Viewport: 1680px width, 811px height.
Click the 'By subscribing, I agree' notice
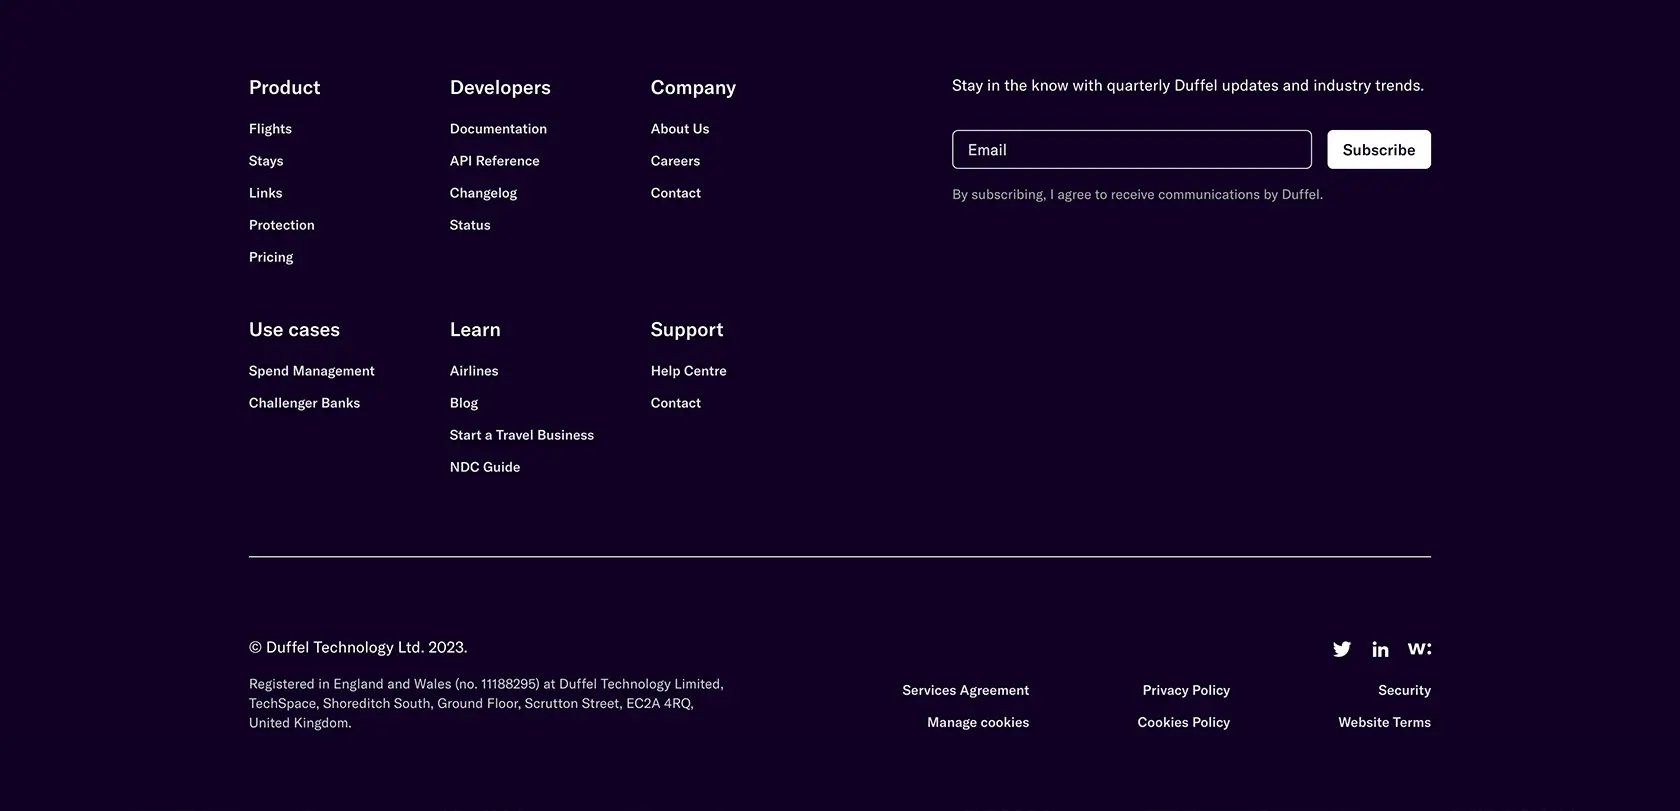click(x=1137, y=194)
